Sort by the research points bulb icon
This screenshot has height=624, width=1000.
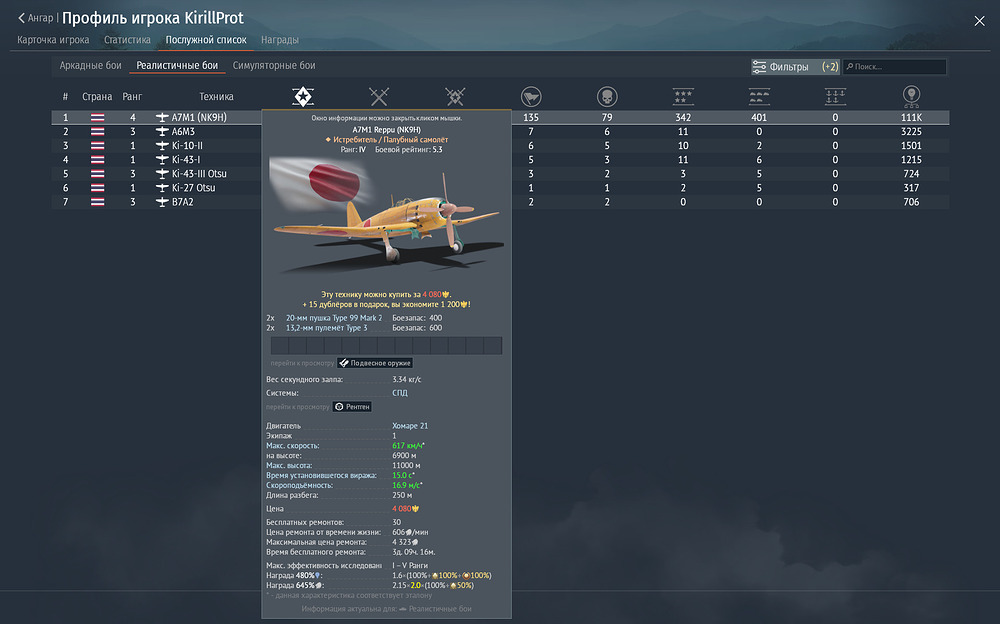[x=911, y=96]
